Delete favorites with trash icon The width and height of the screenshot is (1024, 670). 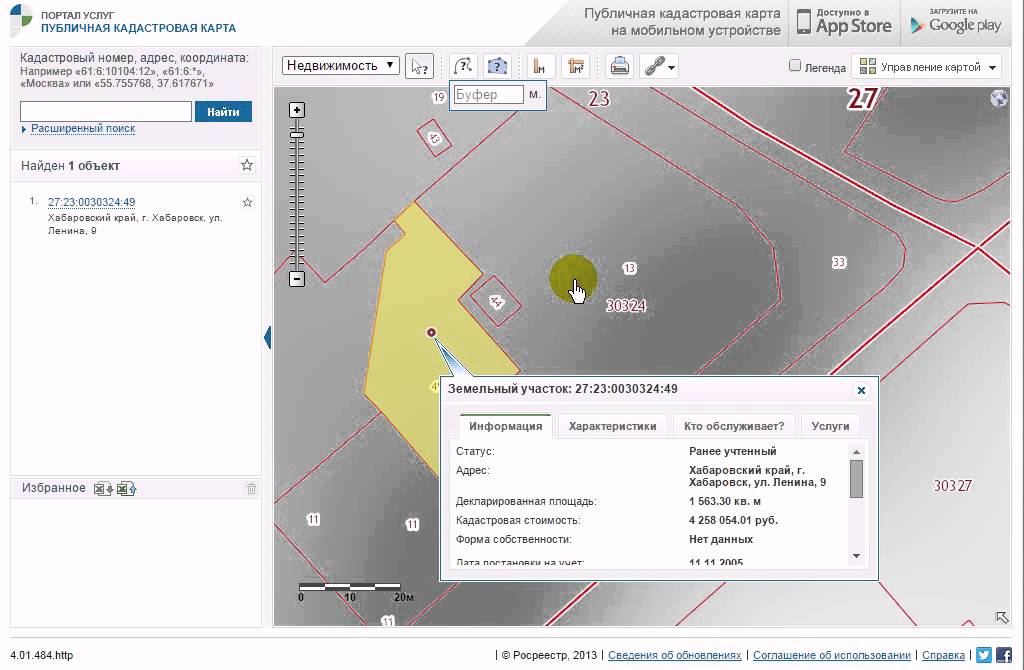click(x=251, y=488)
